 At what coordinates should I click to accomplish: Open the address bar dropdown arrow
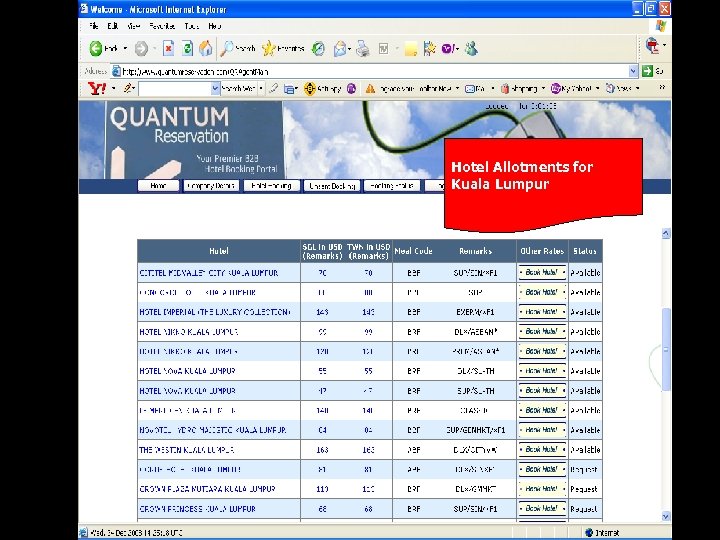click(x=633, y=71)
